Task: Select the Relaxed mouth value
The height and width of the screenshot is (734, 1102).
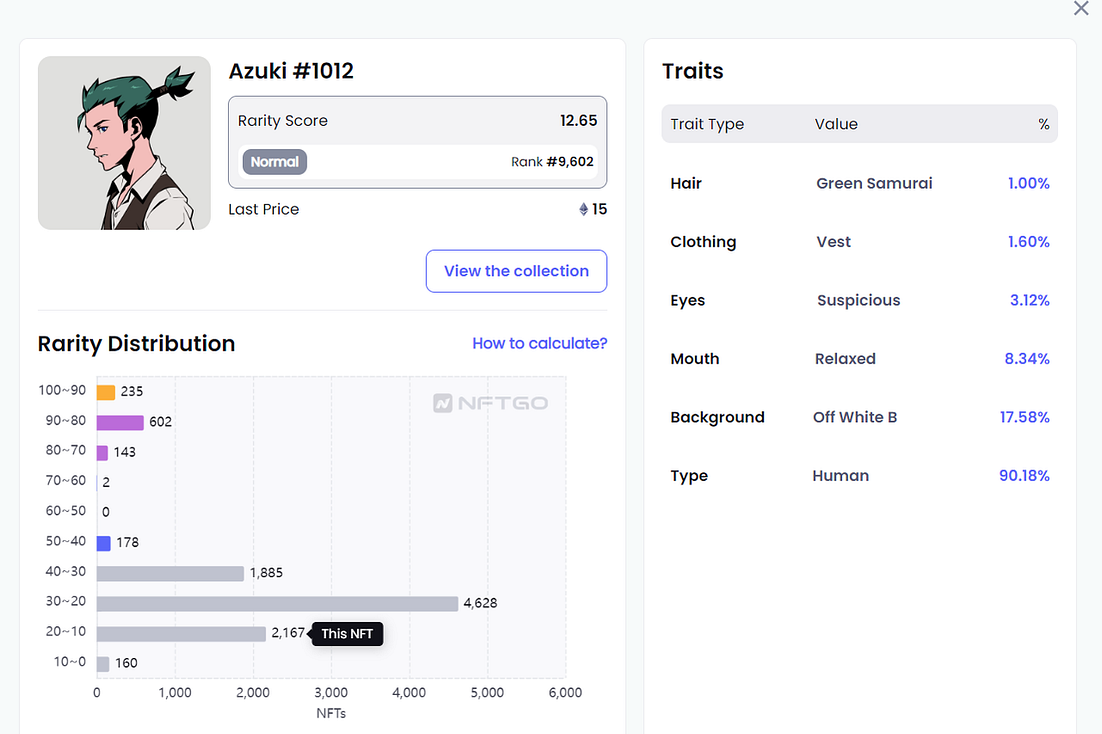Action: 845,359
